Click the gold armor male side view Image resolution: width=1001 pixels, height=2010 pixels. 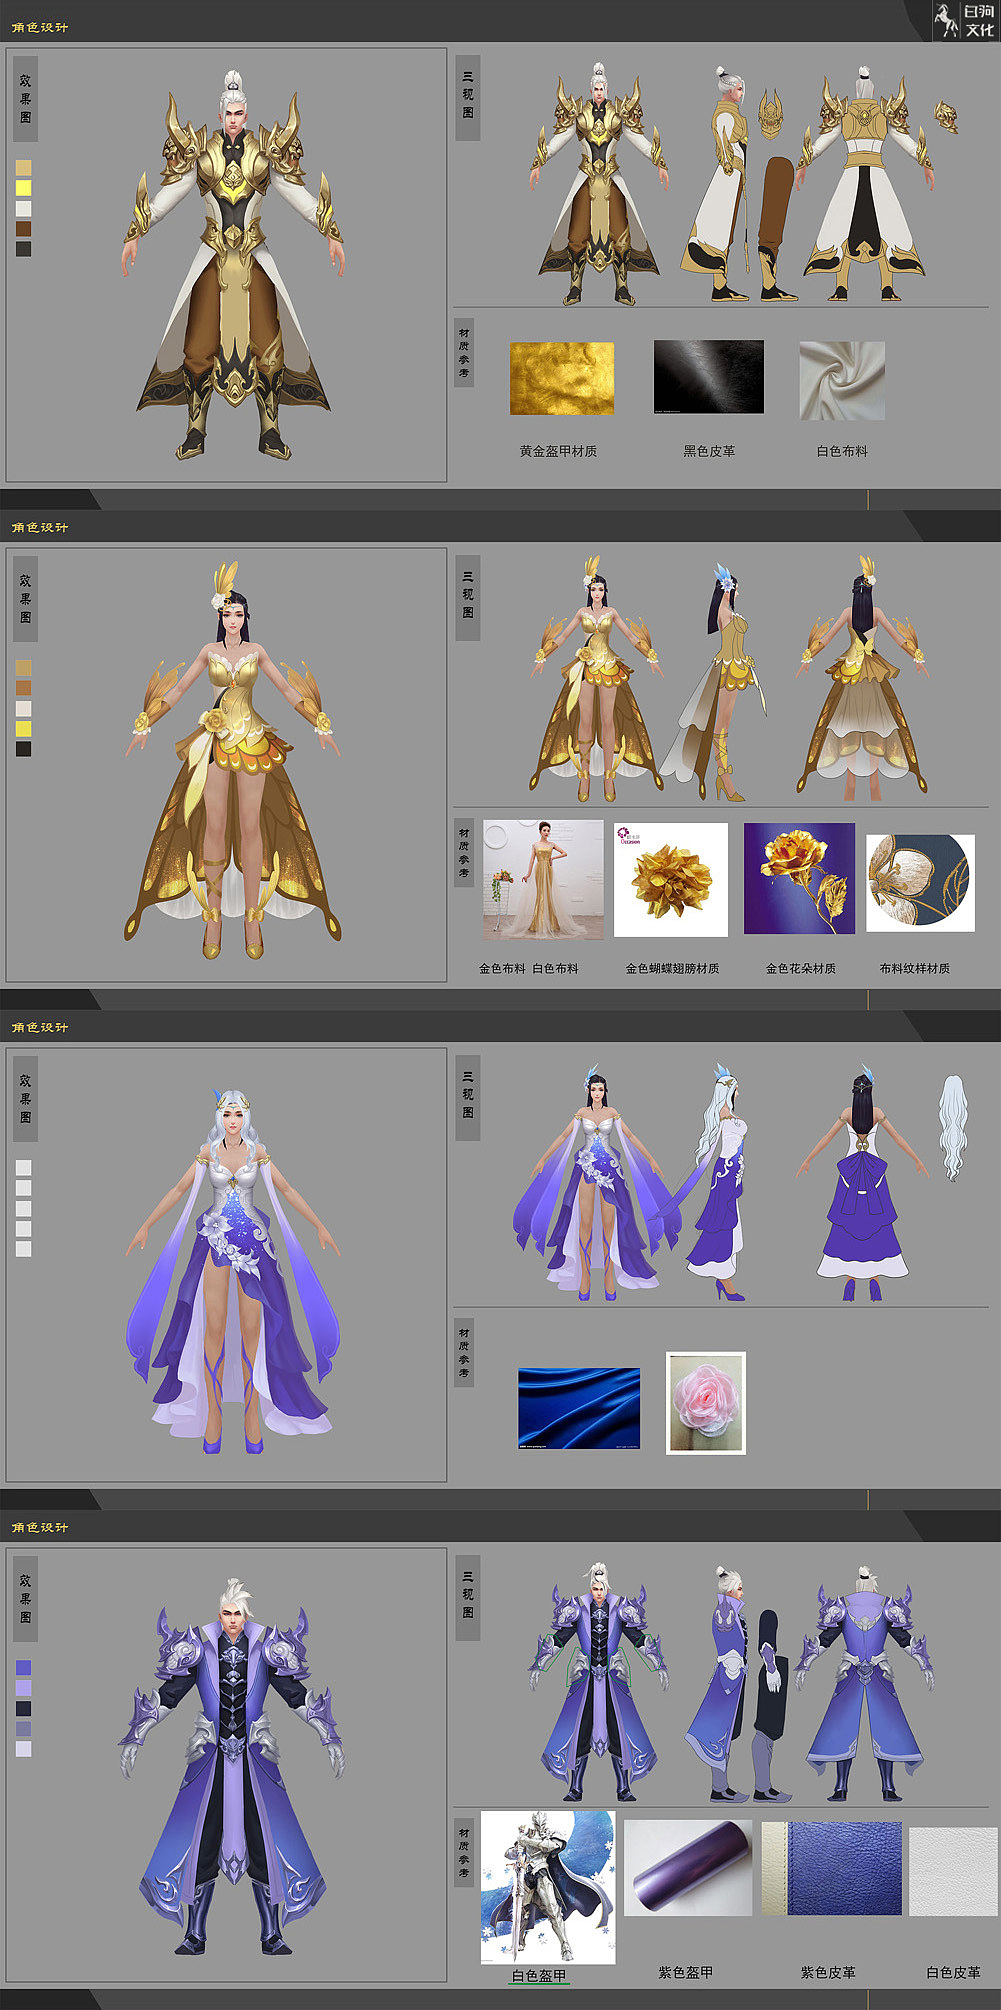click(x=718, y=185)
